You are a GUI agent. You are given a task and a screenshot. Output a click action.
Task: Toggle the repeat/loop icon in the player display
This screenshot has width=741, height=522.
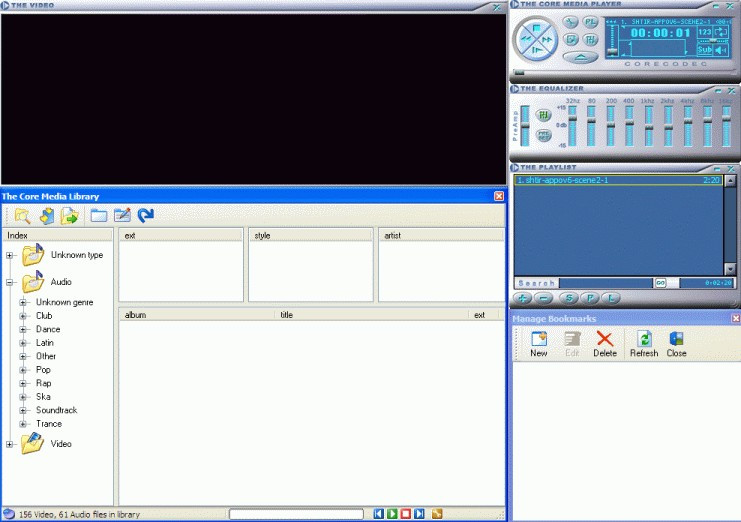[x=721, y=32]
